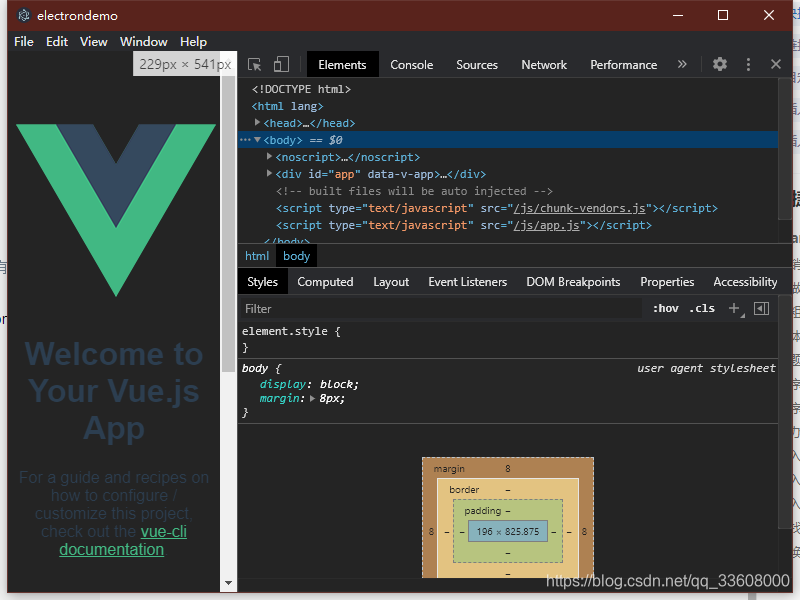Open the DevTools settings gear
800x600 pixels.
point(719,64)
